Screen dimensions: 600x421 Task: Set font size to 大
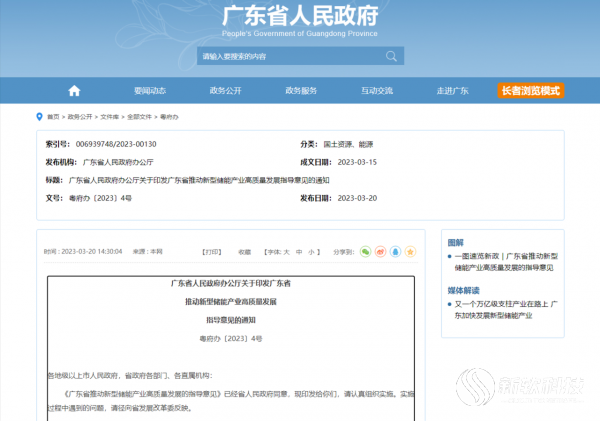pyautogui.click(x=285, y=252)
